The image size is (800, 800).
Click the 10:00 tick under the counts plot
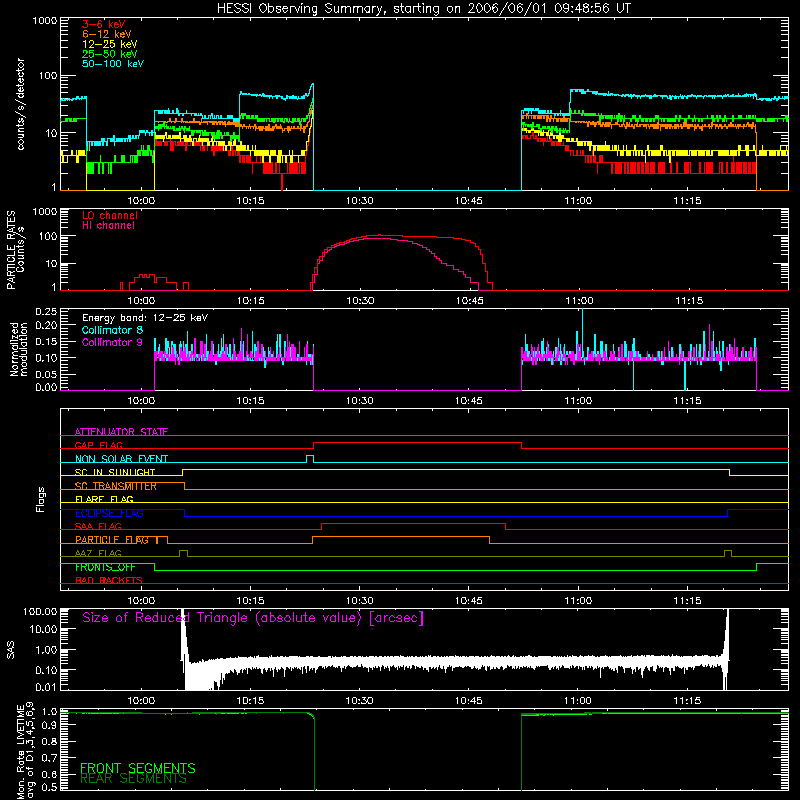pos(141,201)
